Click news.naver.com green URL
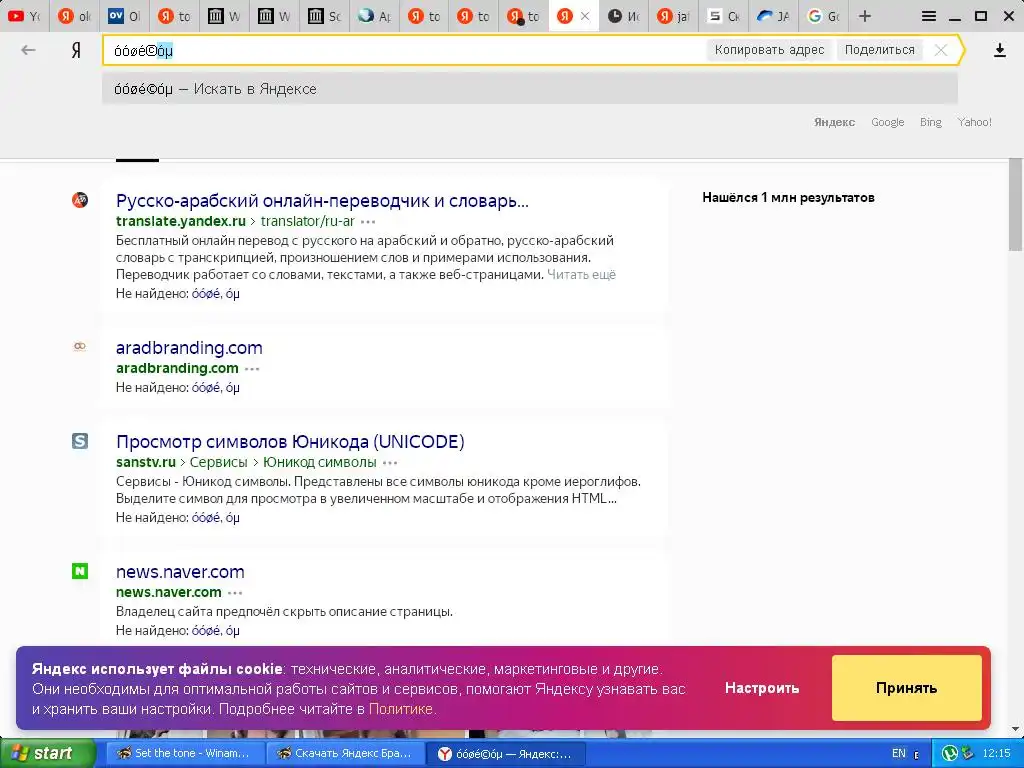The width and height of the screenshot is (1024, 768). click(x=168, y=592)
